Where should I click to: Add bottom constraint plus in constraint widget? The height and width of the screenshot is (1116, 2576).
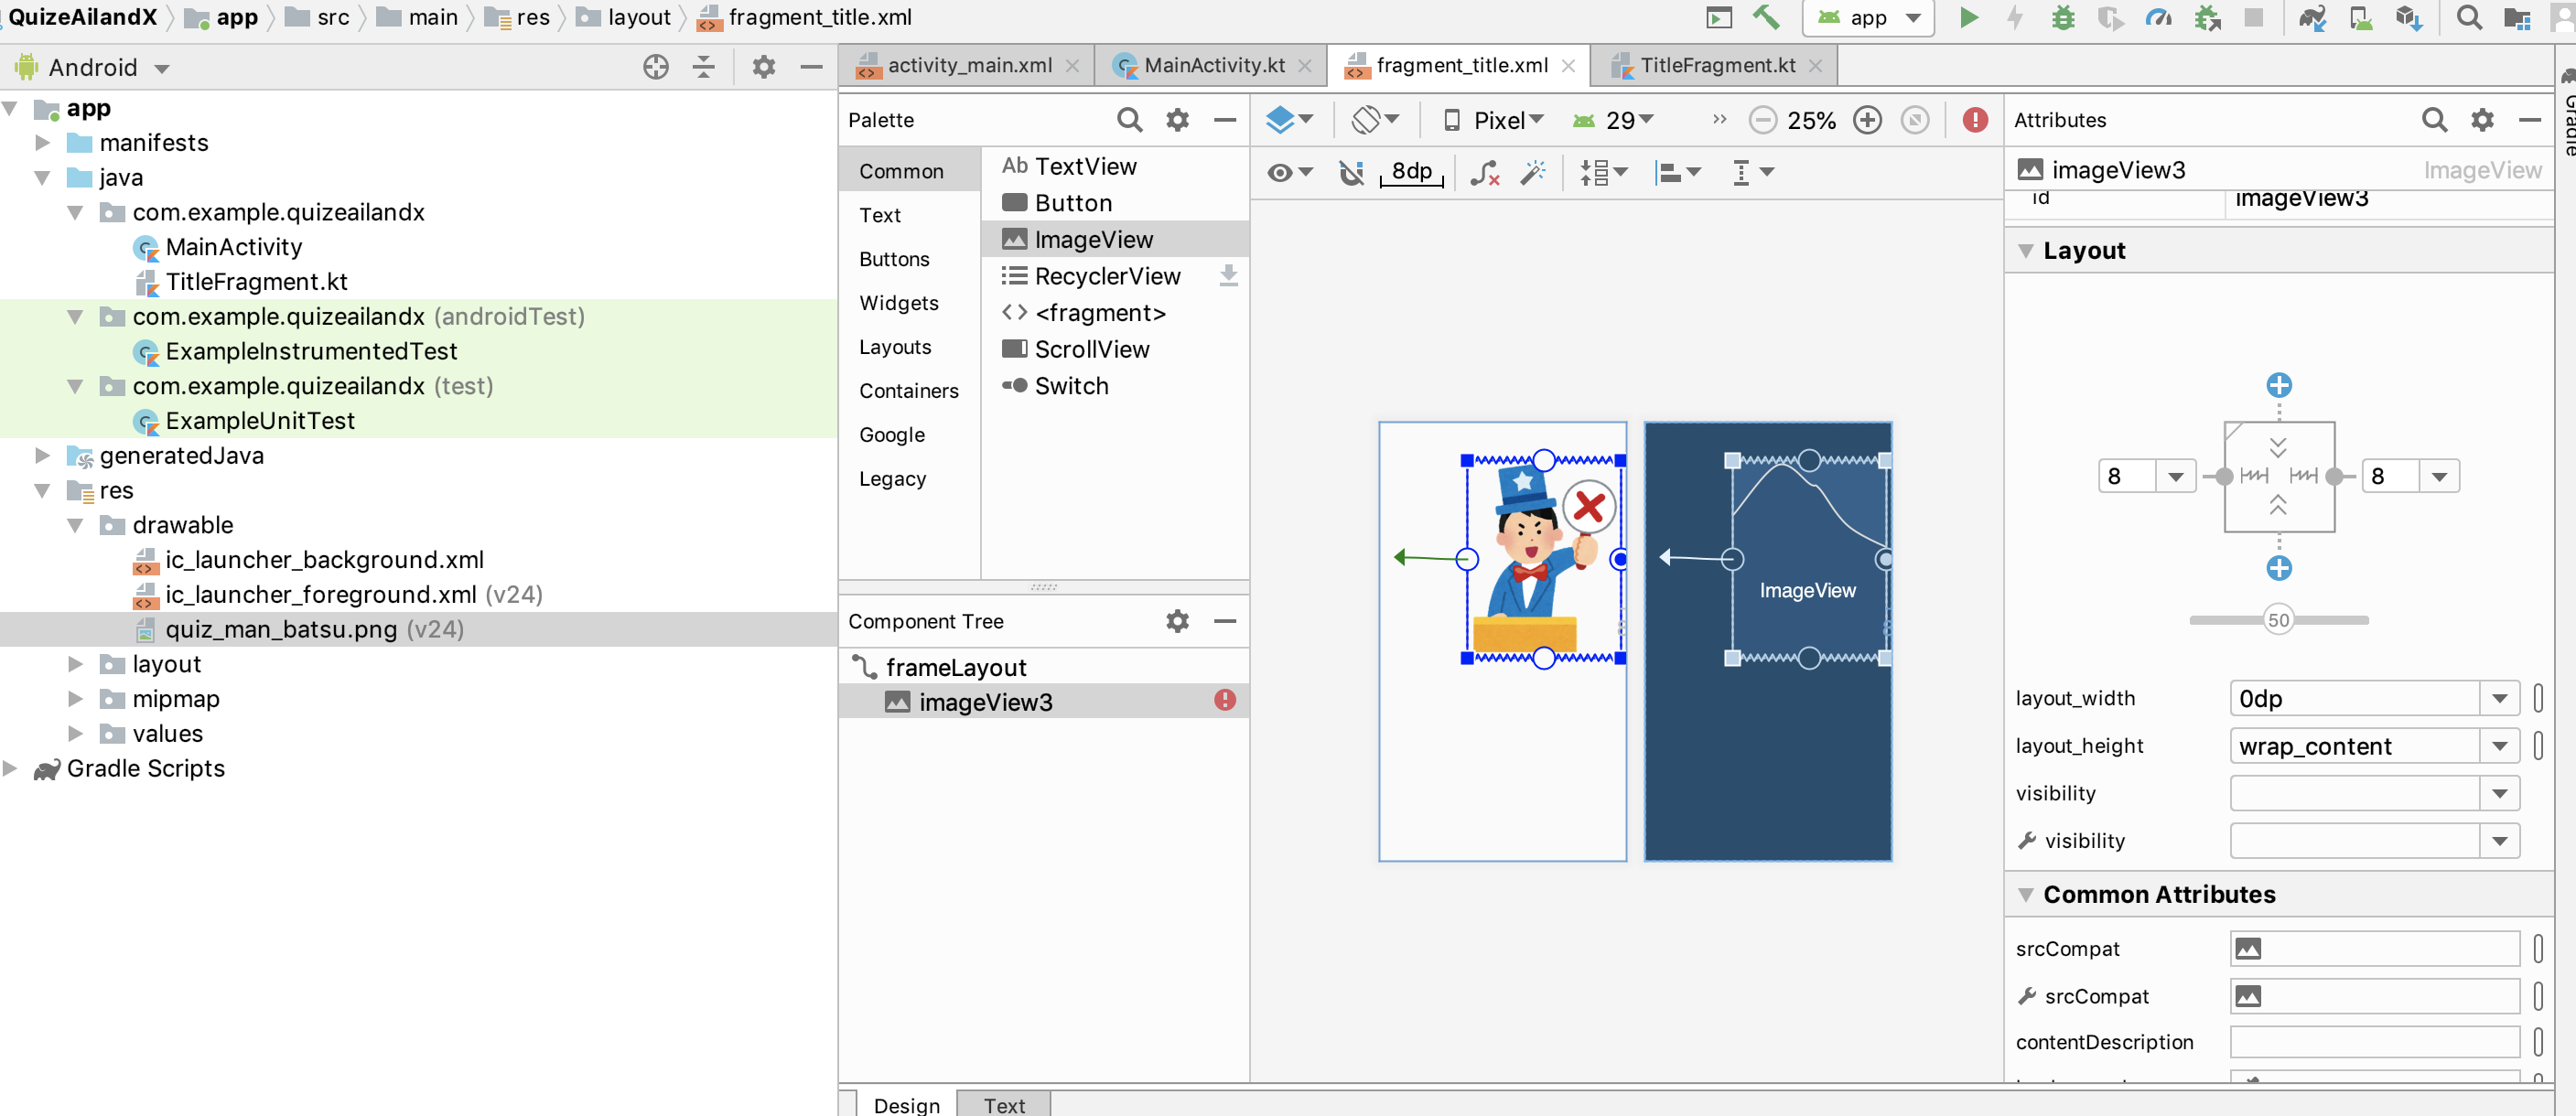click(2278, 568)
